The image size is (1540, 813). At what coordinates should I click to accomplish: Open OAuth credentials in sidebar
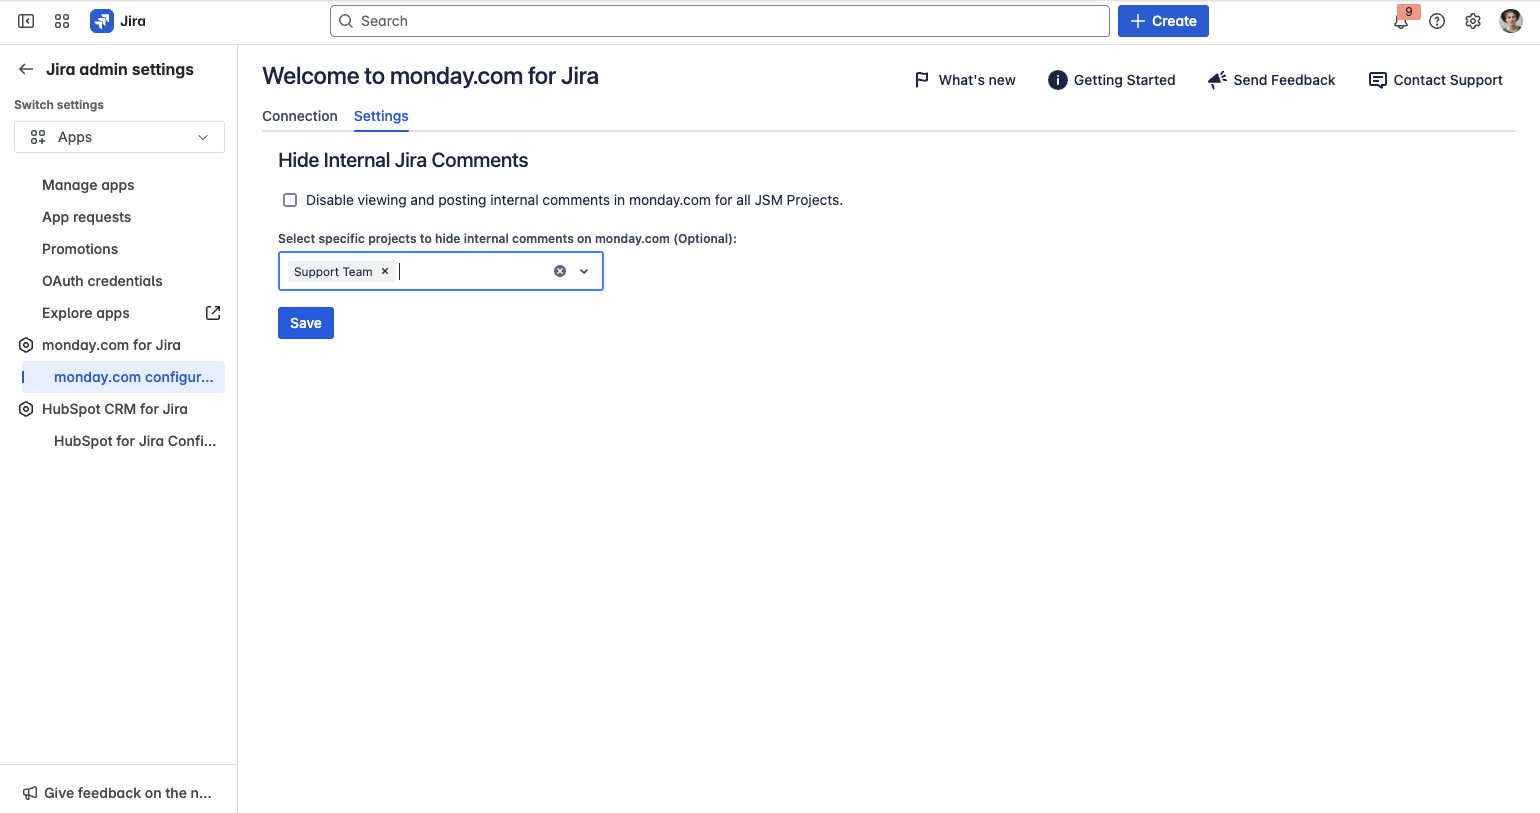[x=102, y=281]
